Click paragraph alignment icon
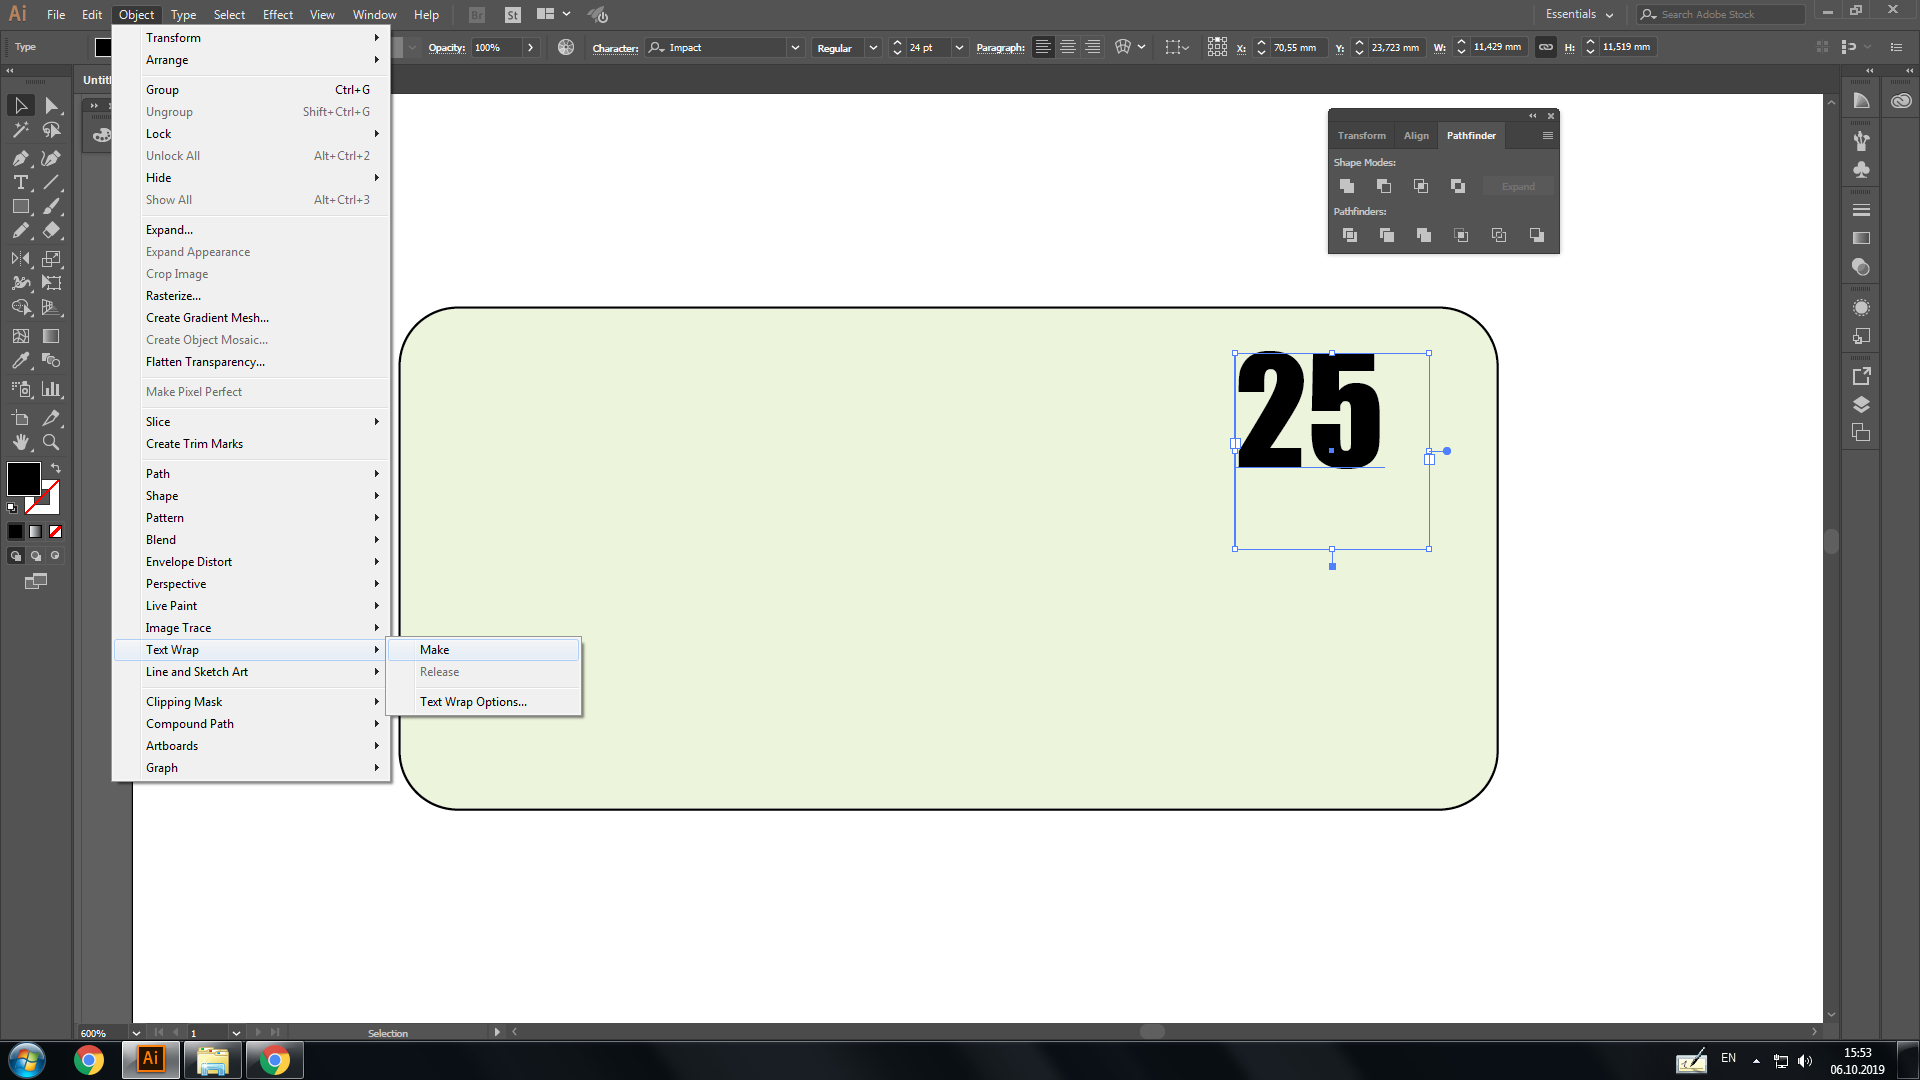The width and height of the screenshot is (1920, 1080). tap(1044, 47)
